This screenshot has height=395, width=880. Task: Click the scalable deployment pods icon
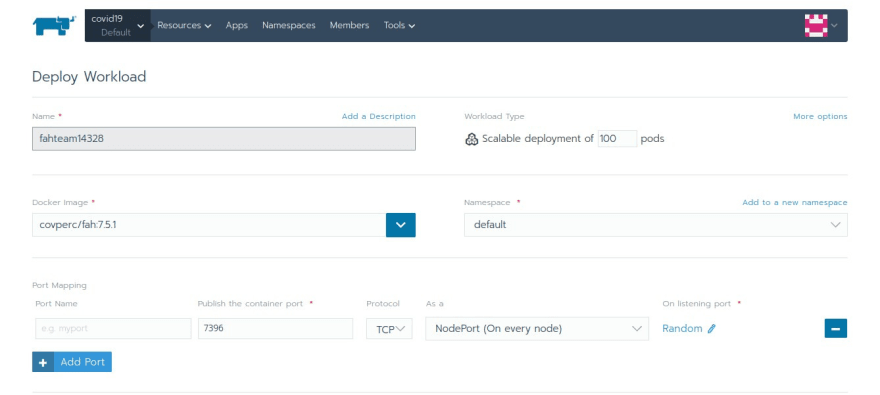pos(471,139)
